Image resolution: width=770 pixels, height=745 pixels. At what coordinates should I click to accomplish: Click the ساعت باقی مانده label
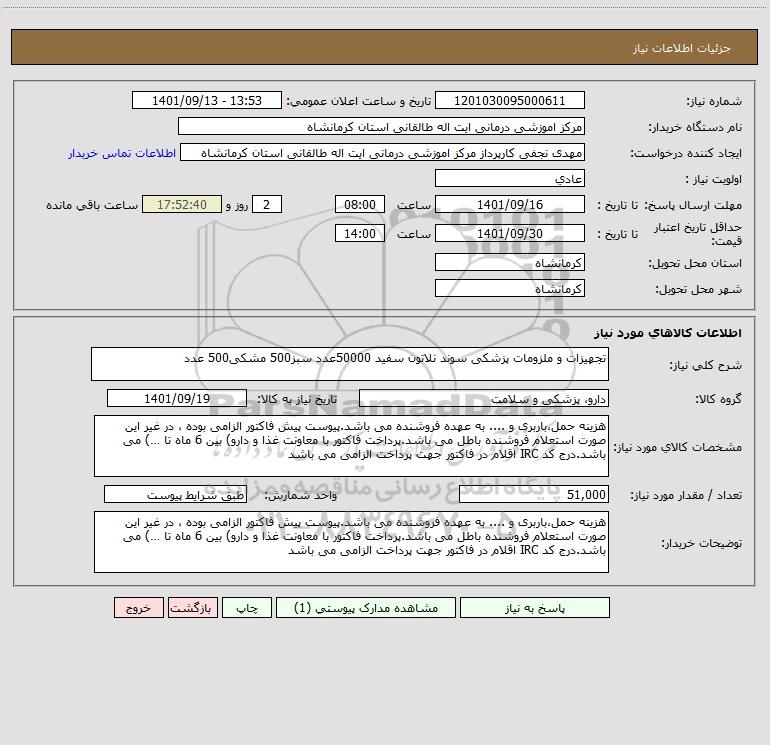coord(92,205)
